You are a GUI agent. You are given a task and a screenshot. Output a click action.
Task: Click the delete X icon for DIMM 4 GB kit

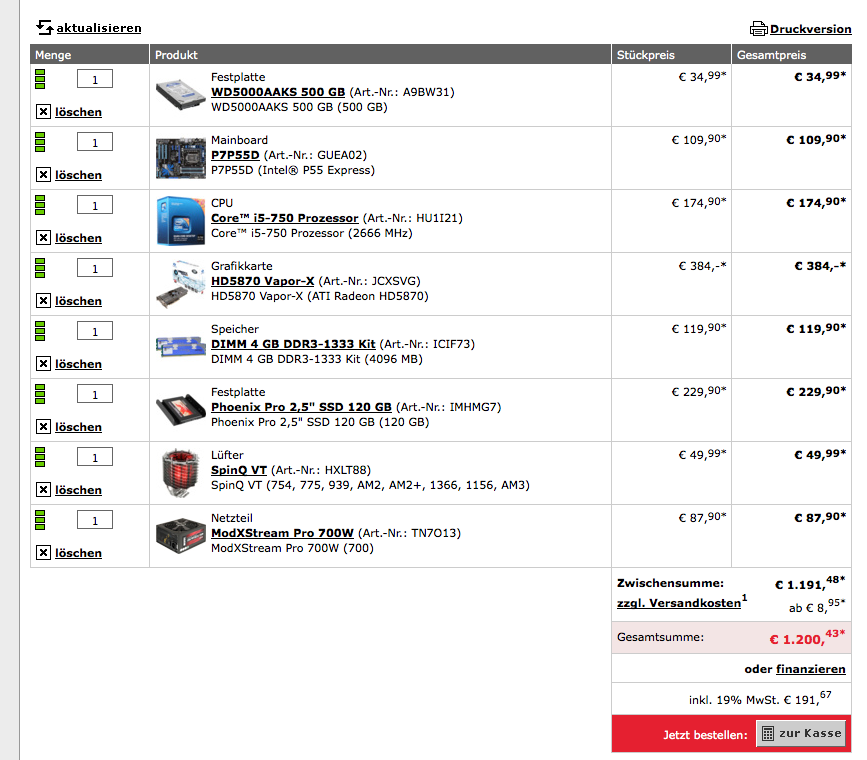(43, 364)
